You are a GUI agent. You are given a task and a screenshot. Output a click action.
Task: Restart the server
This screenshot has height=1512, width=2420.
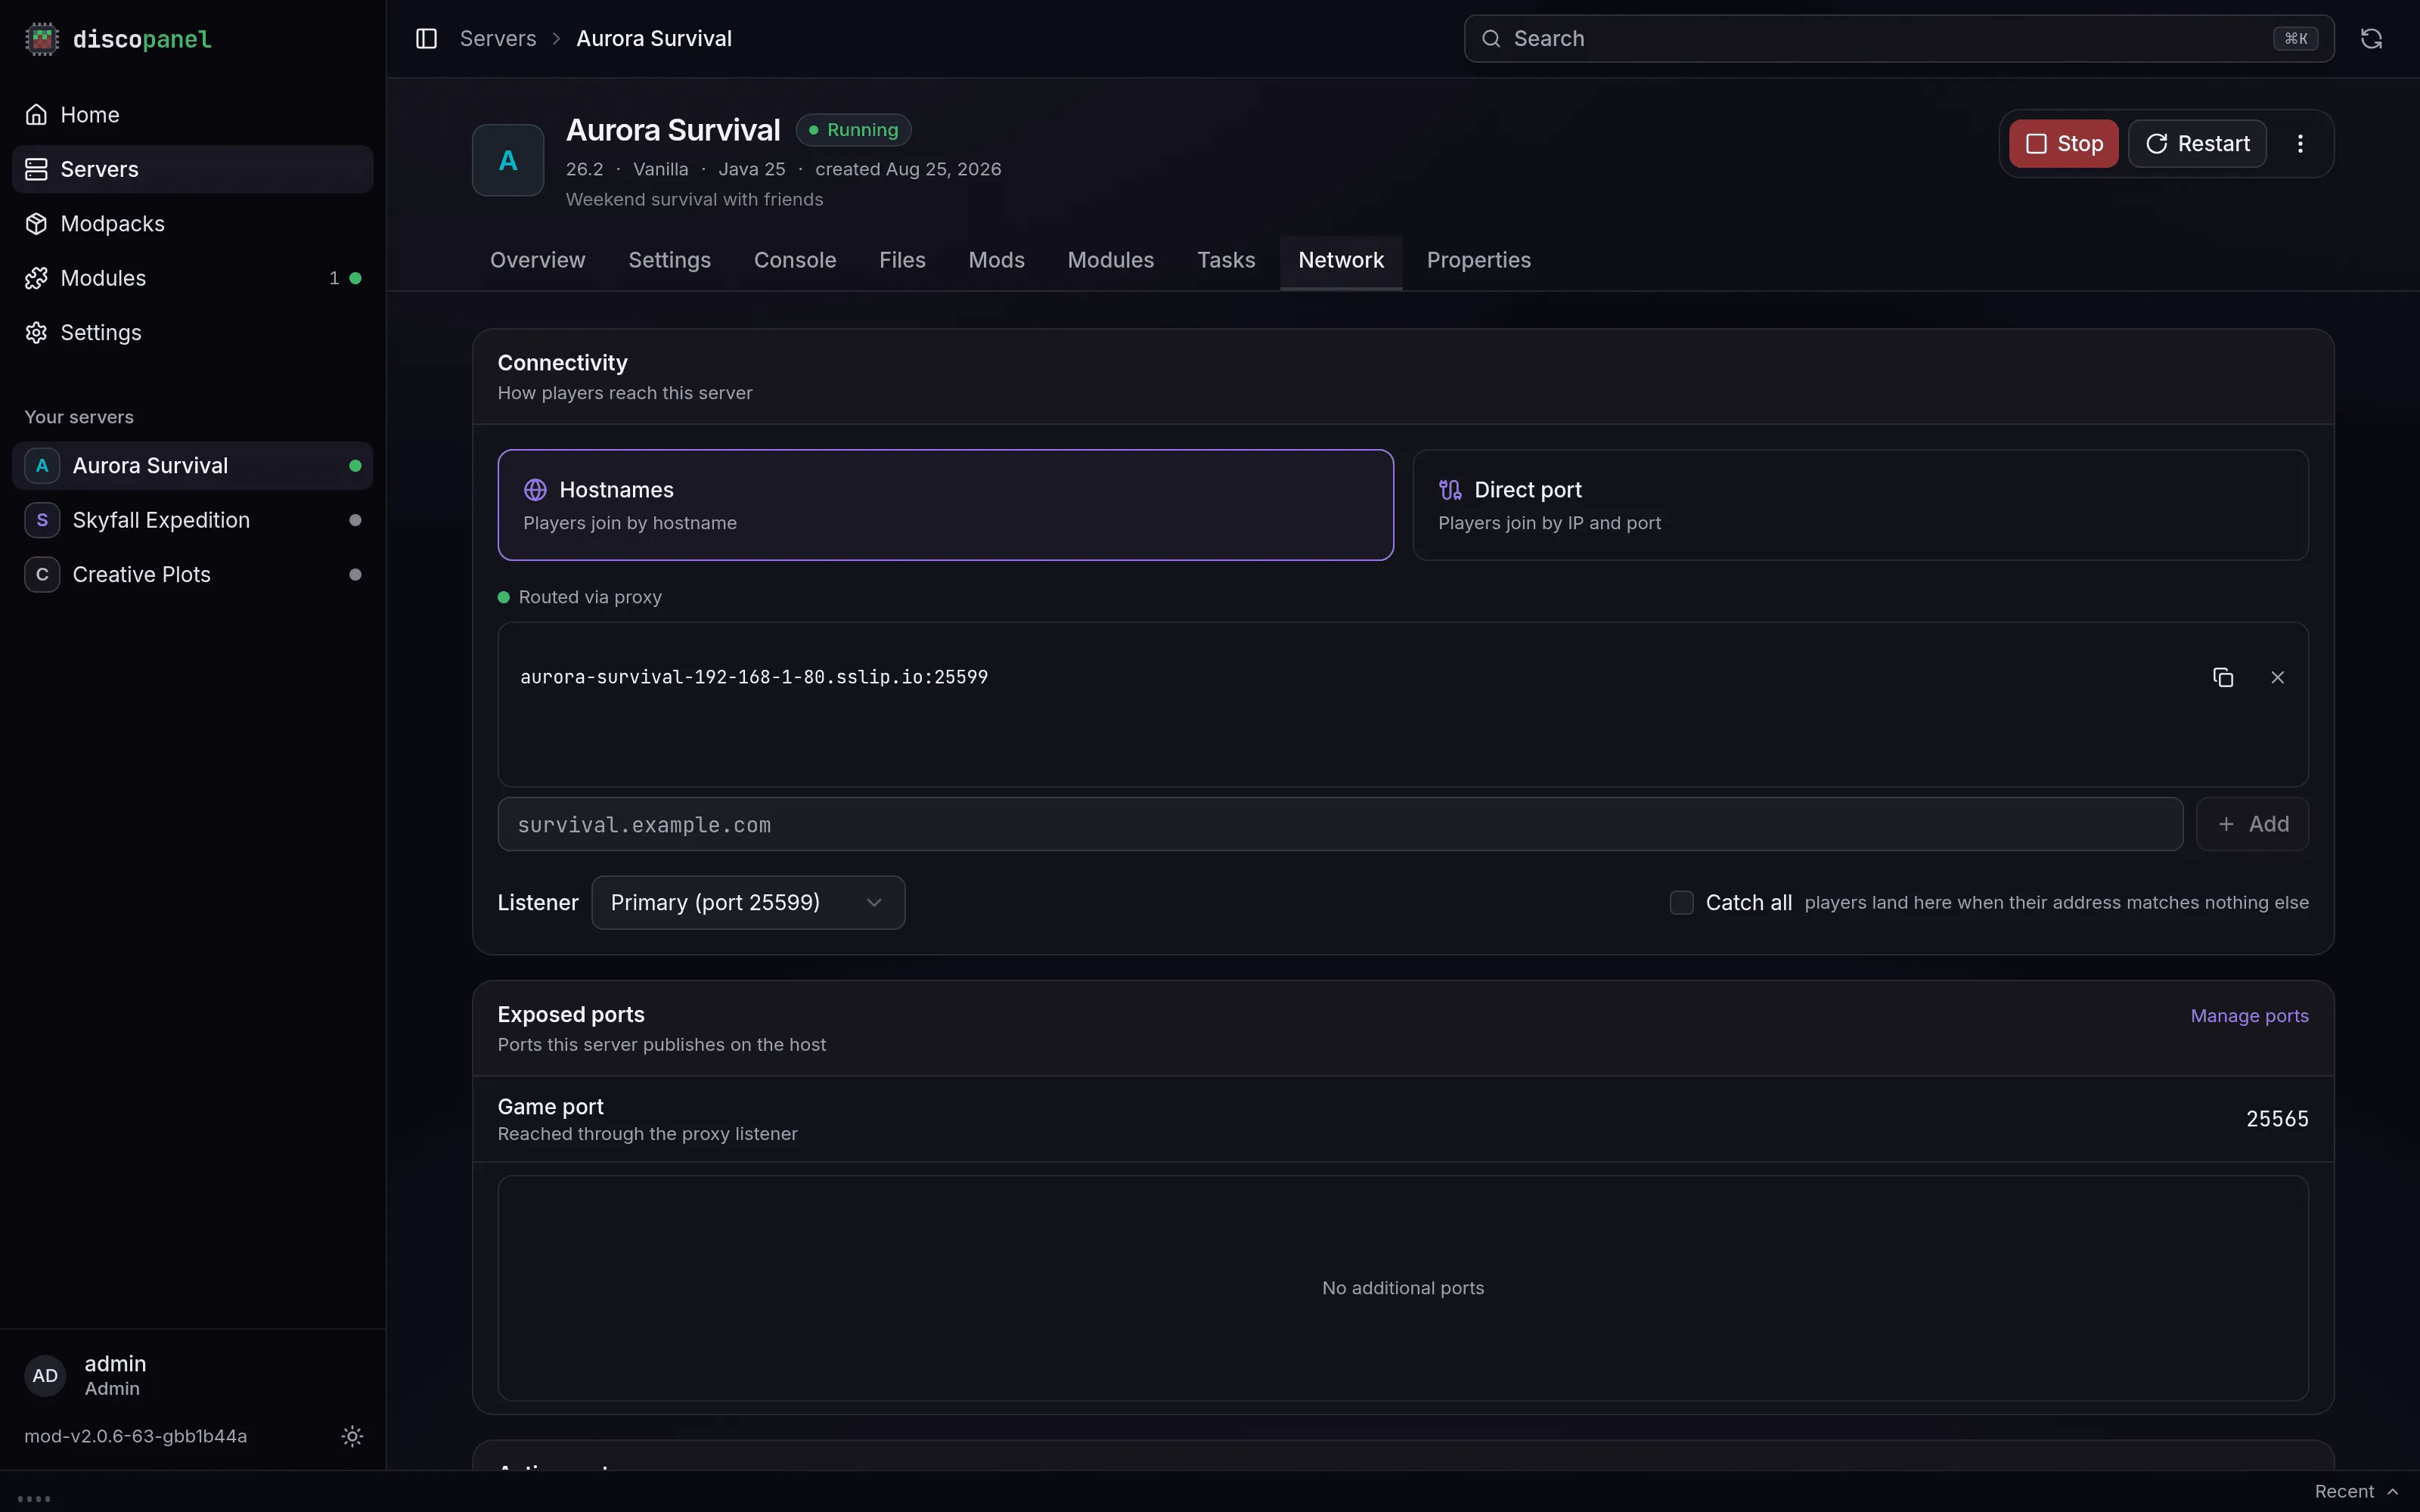click(2197, 144)
